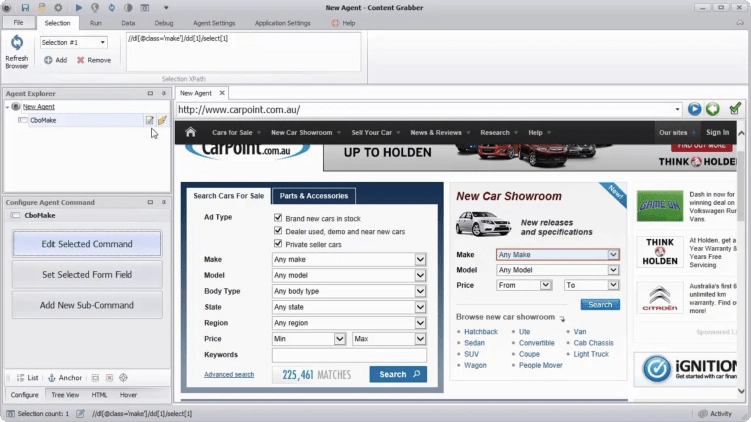Click the Advanced search link

coord(229,374)
